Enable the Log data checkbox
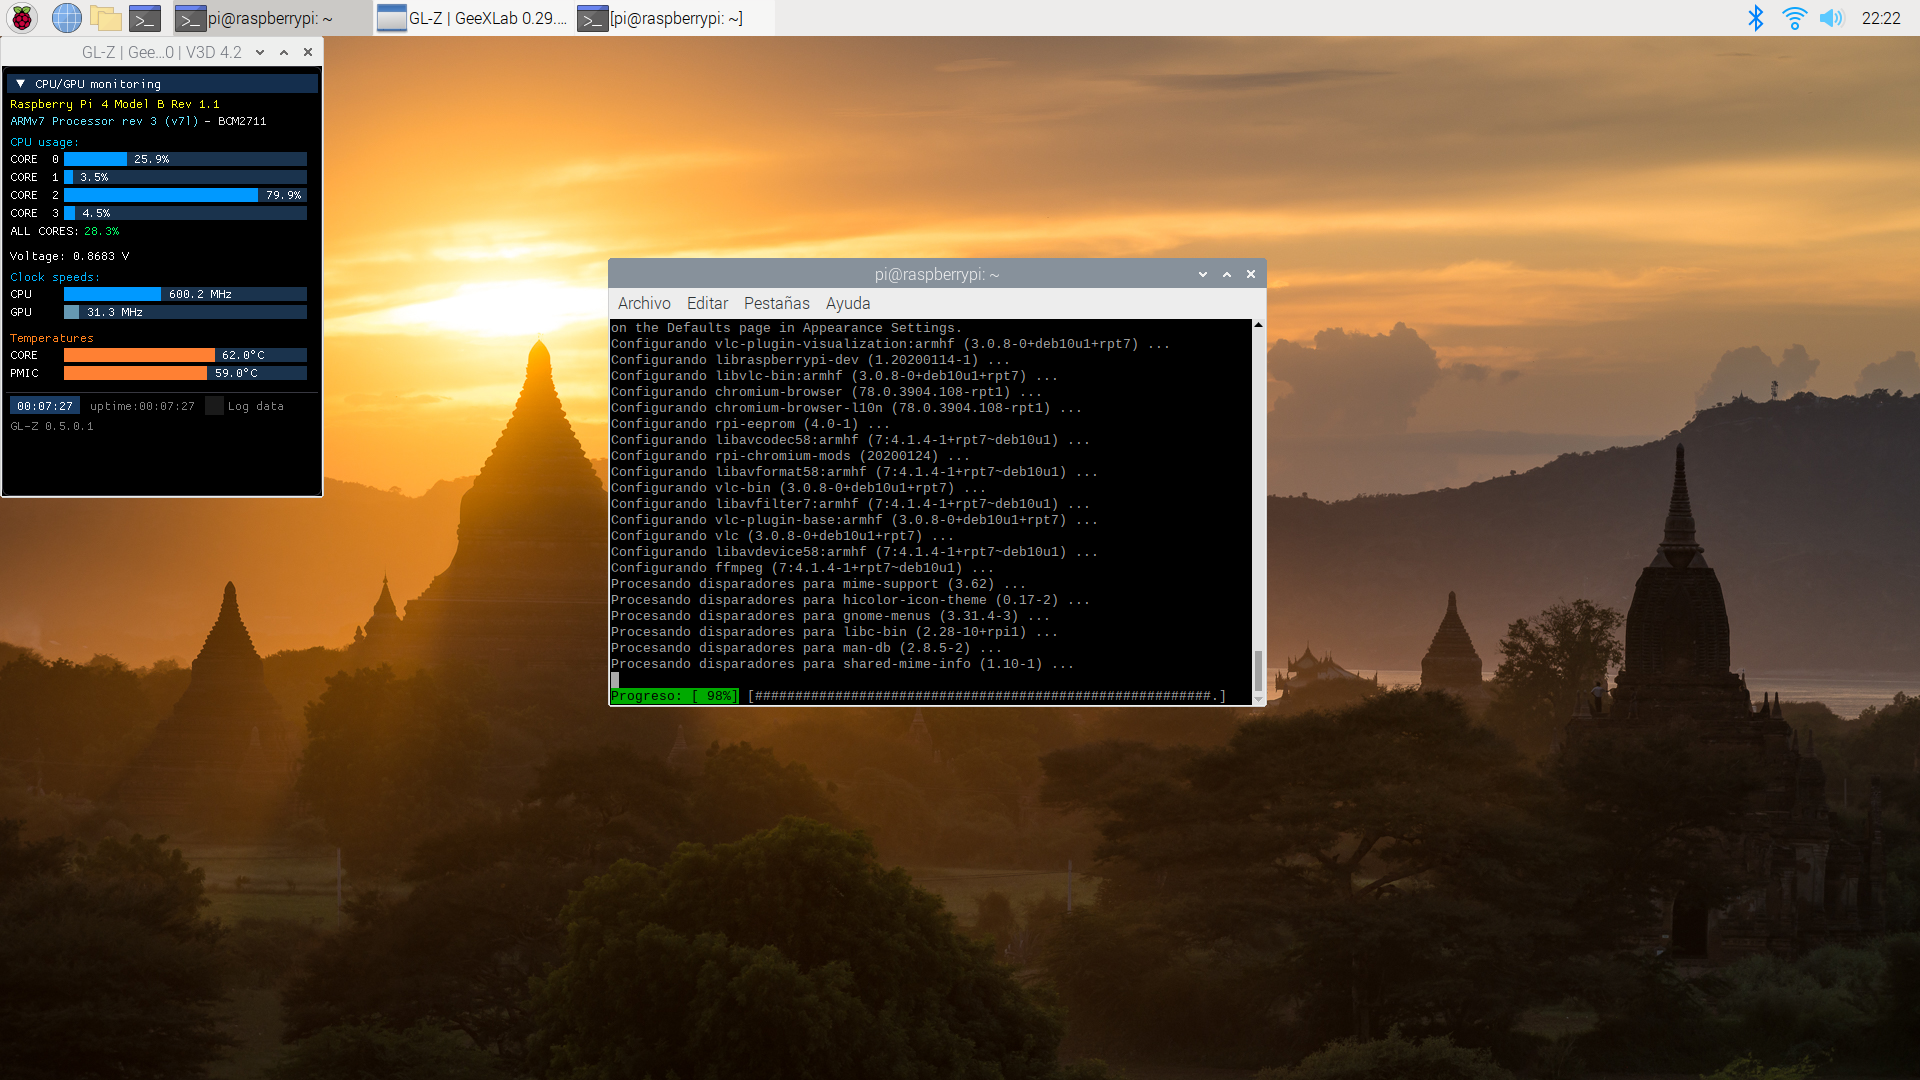Screen dimensions: 1920x1080 [x=214, y=406]
